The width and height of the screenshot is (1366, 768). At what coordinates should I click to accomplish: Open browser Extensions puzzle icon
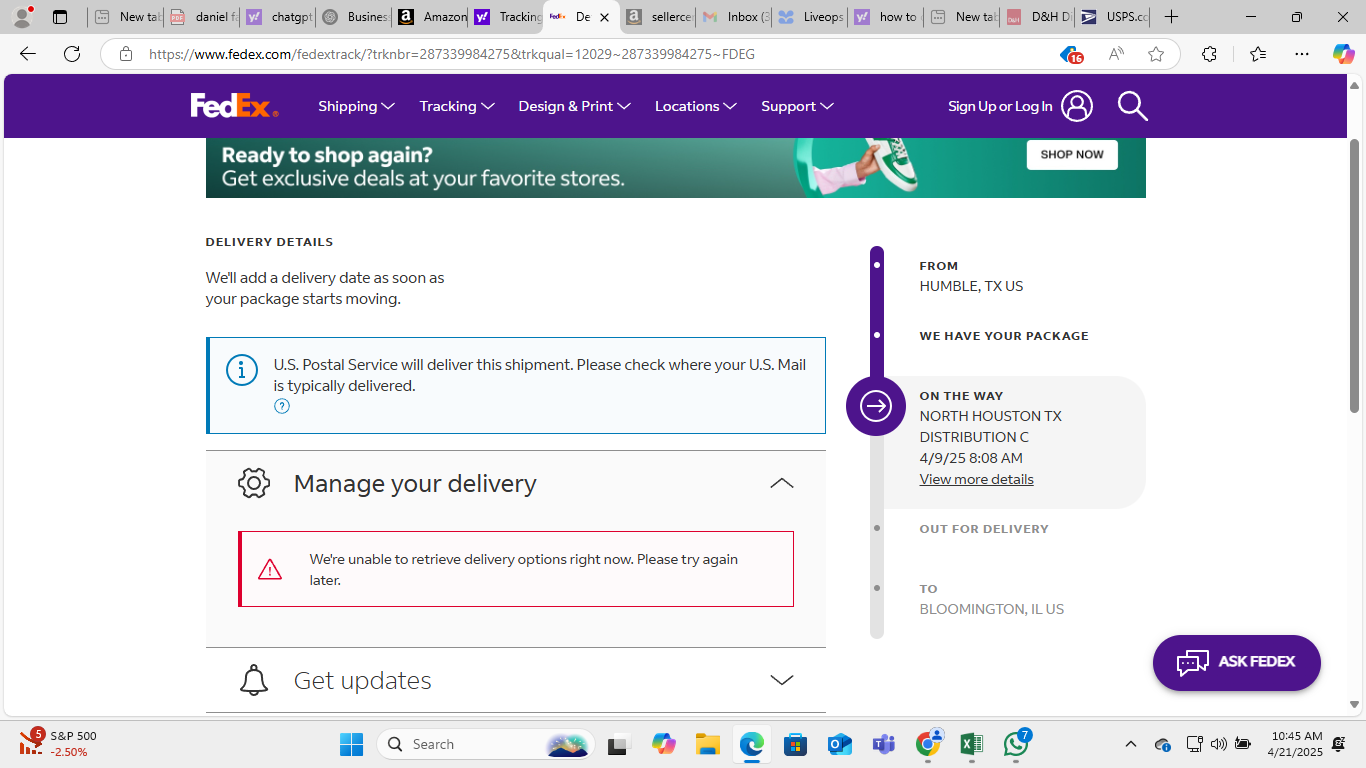coord(1209,54)
